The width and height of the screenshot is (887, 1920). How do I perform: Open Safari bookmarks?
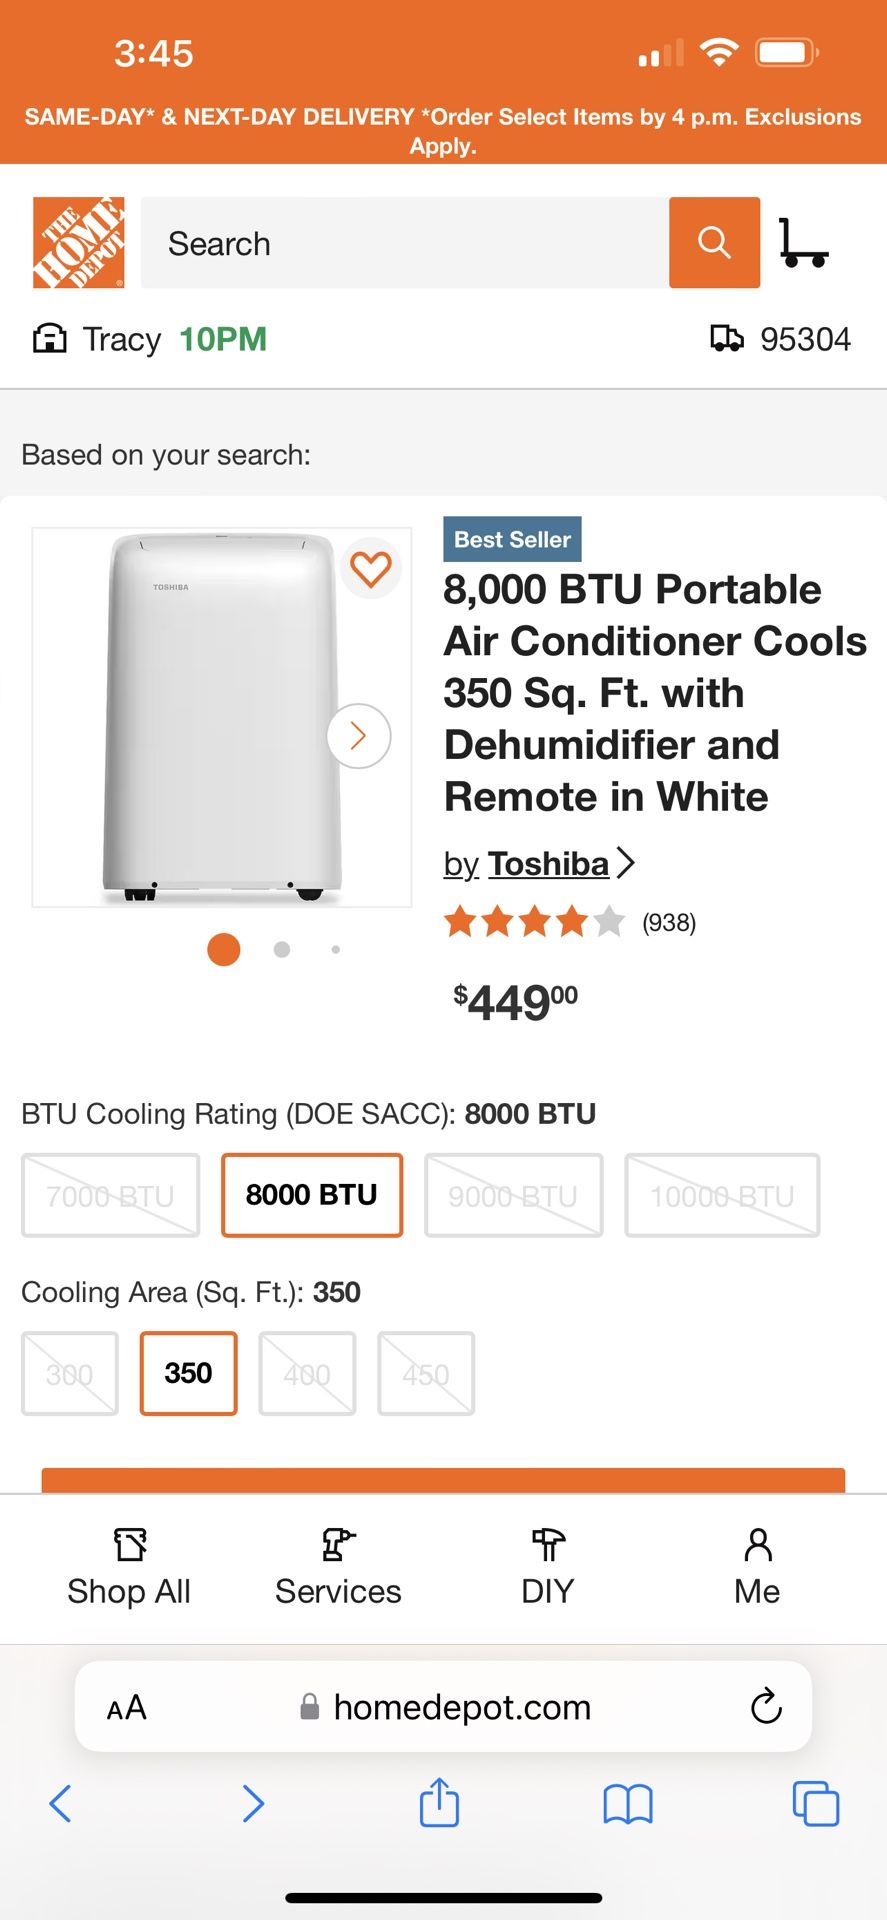tap(628, 1803)
